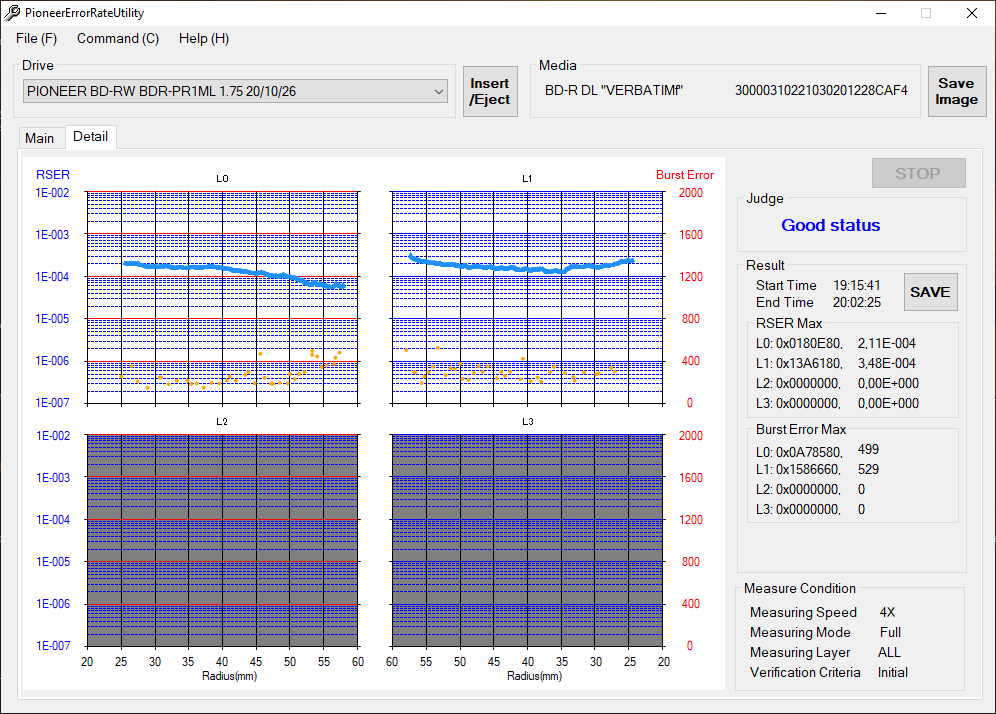The height and width of the screenshot is (714, 996).
Task: Click the media ID 300003102210302012­28CAF4 text
Action: tap(821, 91)
